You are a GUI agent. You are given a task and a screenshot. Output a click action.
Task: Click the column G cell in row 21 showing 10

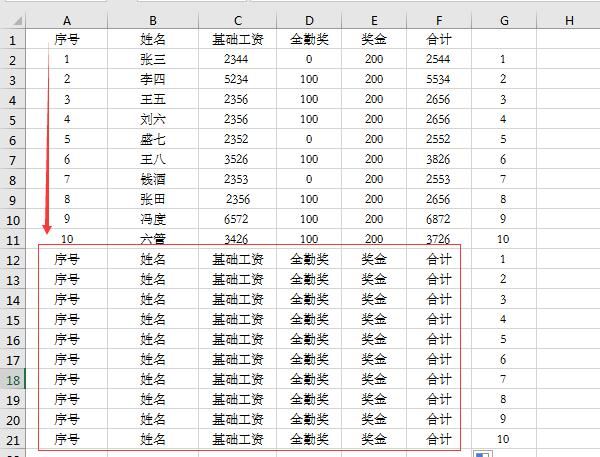click(x=504, y=439)
